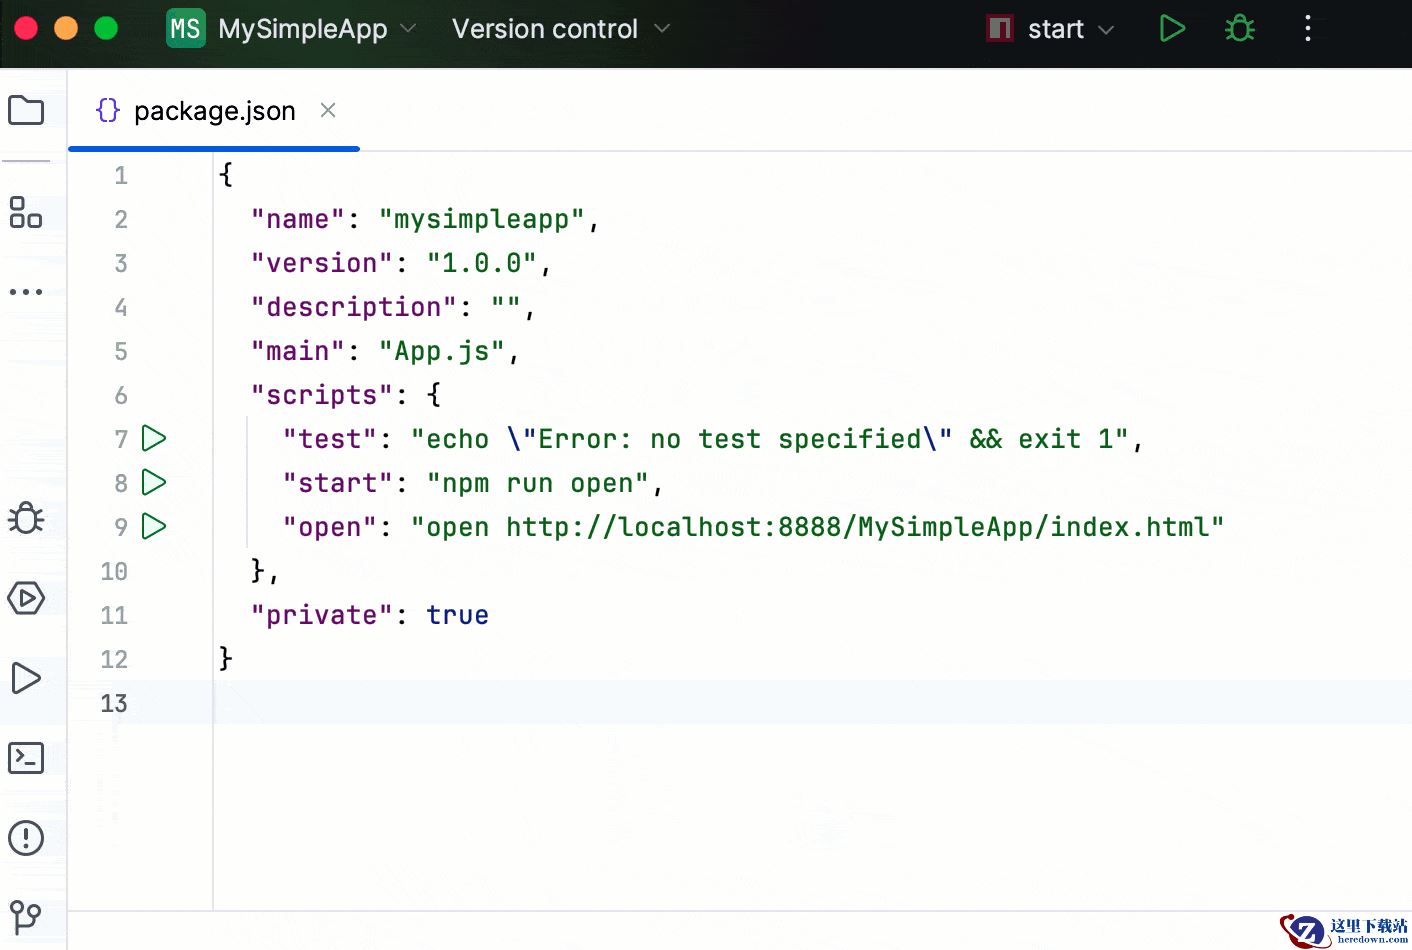Run the 'start' configuration from toolbar
The width and height of the screenshot is (1412, 950).
[x=1172, y=29]
